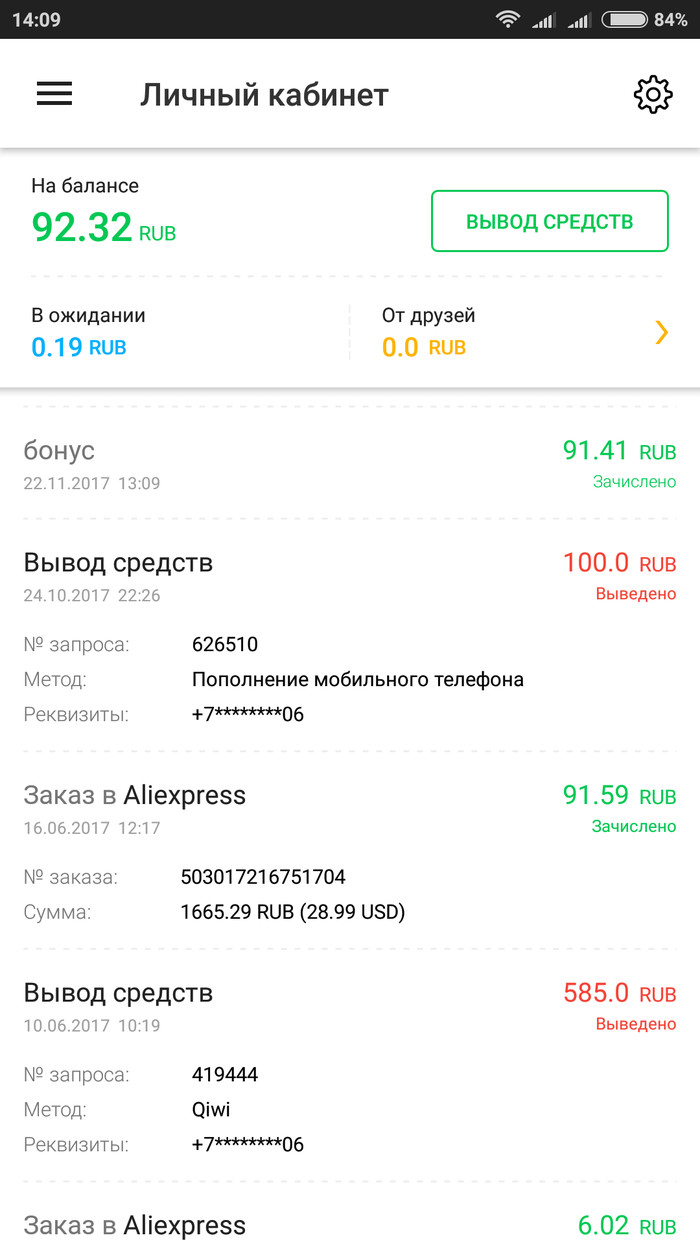Tap the Личный кабинет page title
Screen dimensions: 700x1244
[264, 95]
